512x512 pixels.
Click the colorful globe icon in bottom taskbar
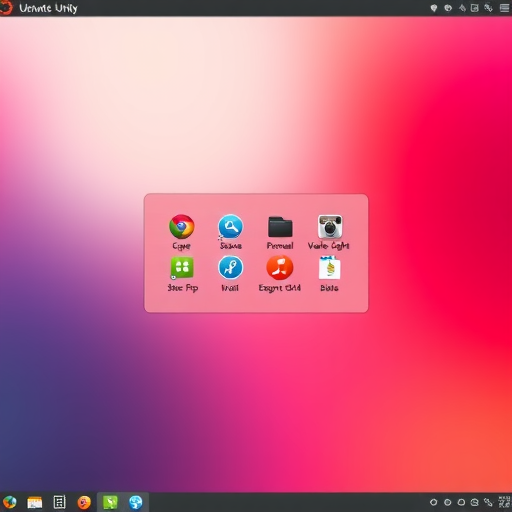[10, 502]
